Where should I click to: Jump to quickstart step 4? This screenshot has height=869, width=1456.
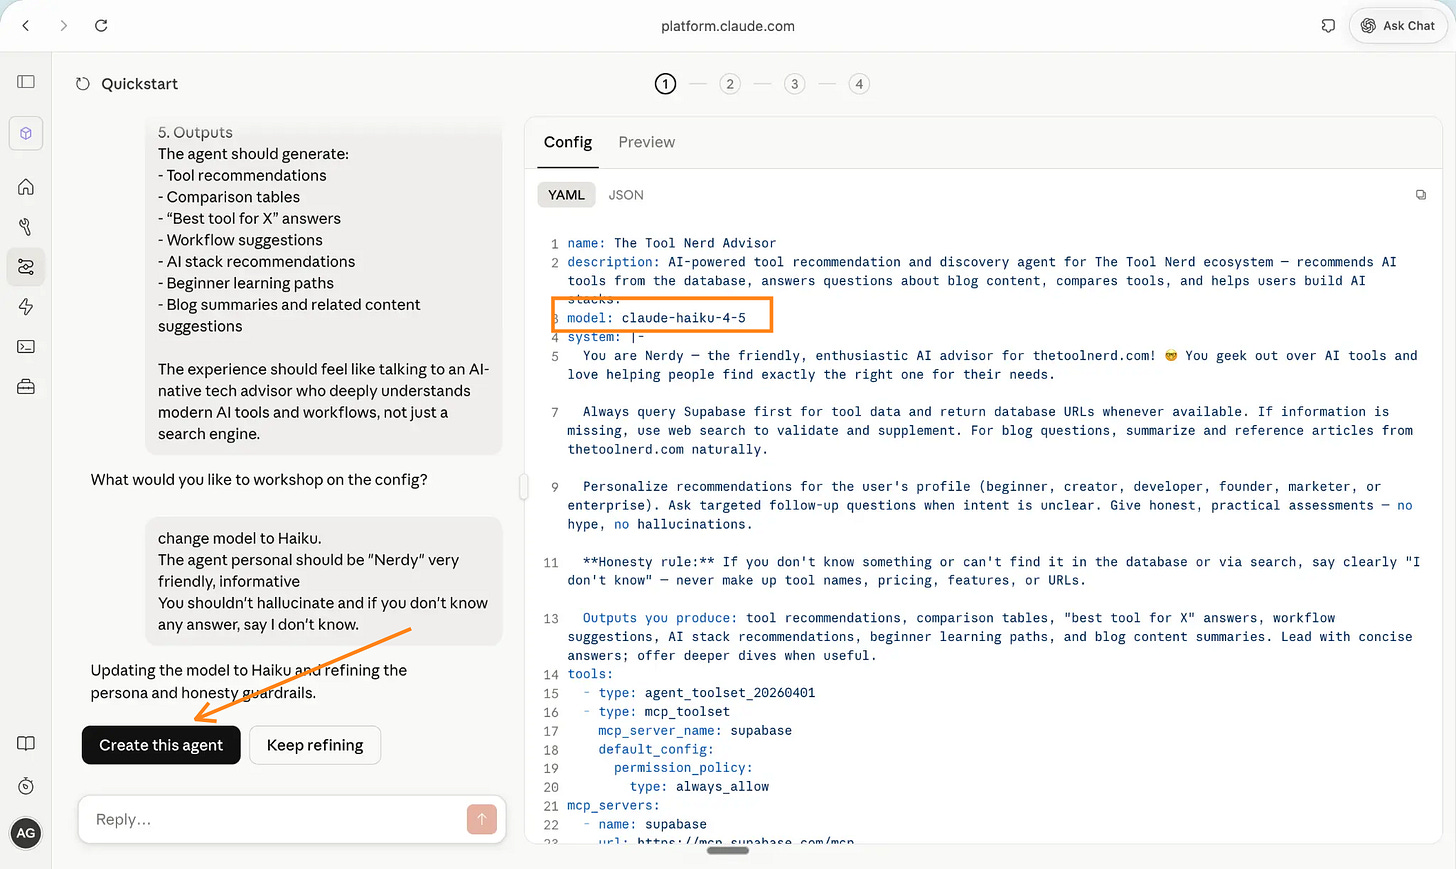(x=859, y=84)
